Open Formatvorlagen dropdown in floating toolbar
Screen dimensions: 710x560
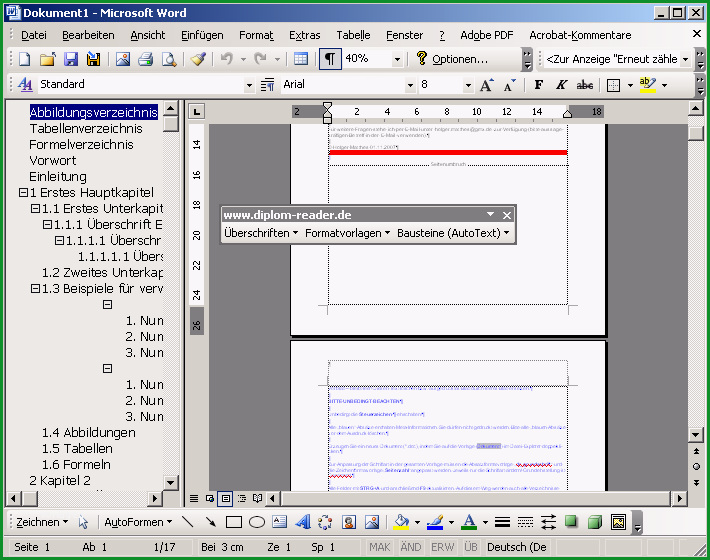click(x=347, y=233)
